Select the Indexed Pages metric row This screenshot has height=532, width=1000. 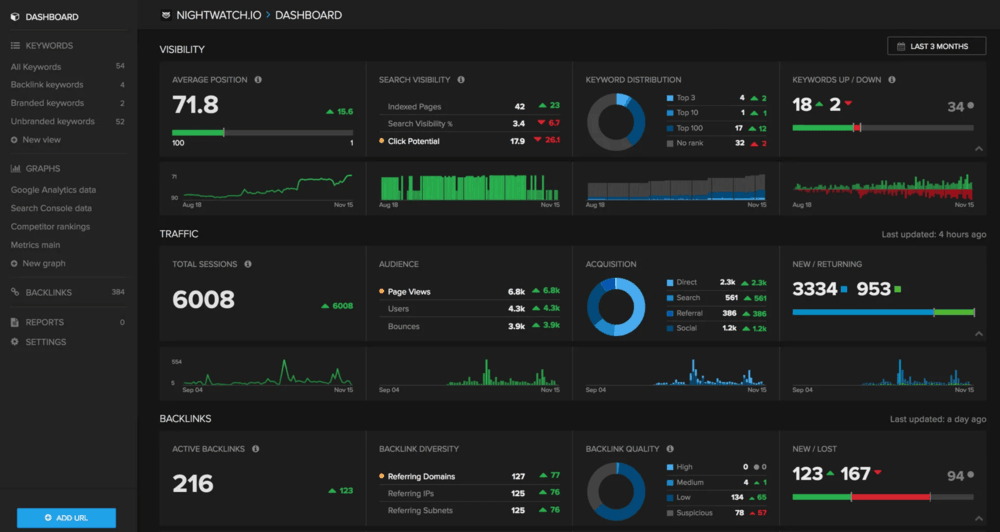coord(470,107)
